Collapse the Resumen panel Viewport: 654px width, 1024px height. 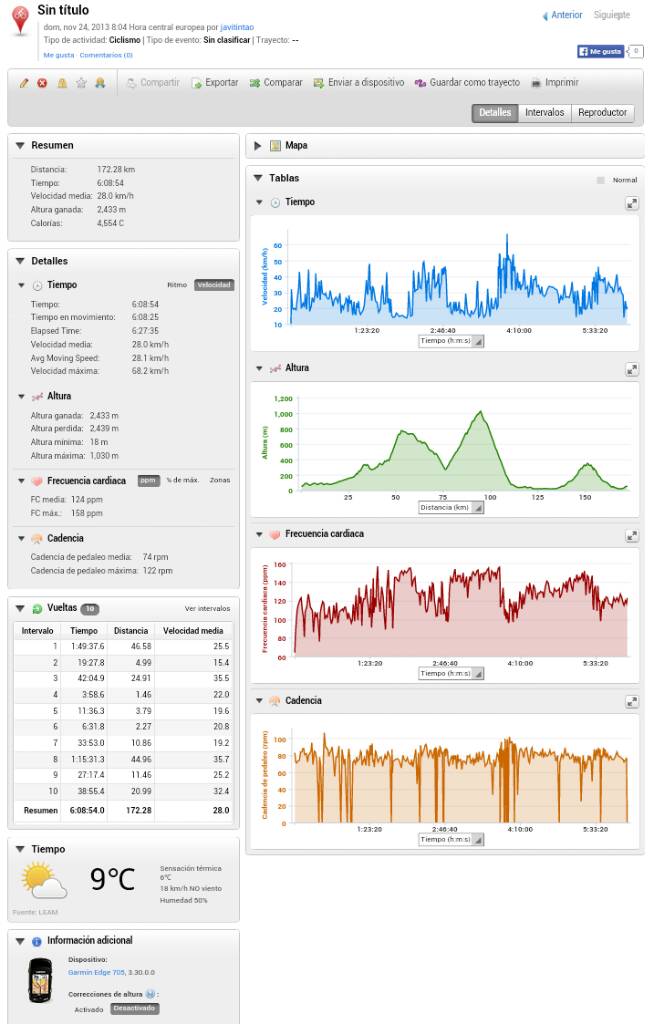(x=20, y=146)
